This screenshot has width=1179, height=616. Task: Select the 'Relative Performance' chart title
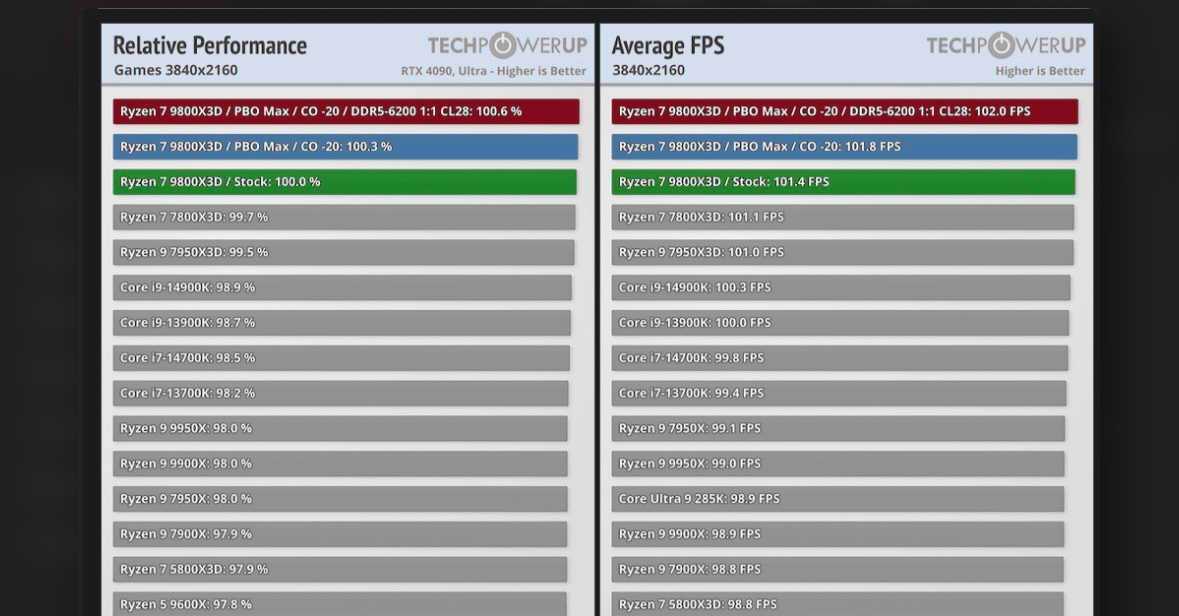click(210, 45)
